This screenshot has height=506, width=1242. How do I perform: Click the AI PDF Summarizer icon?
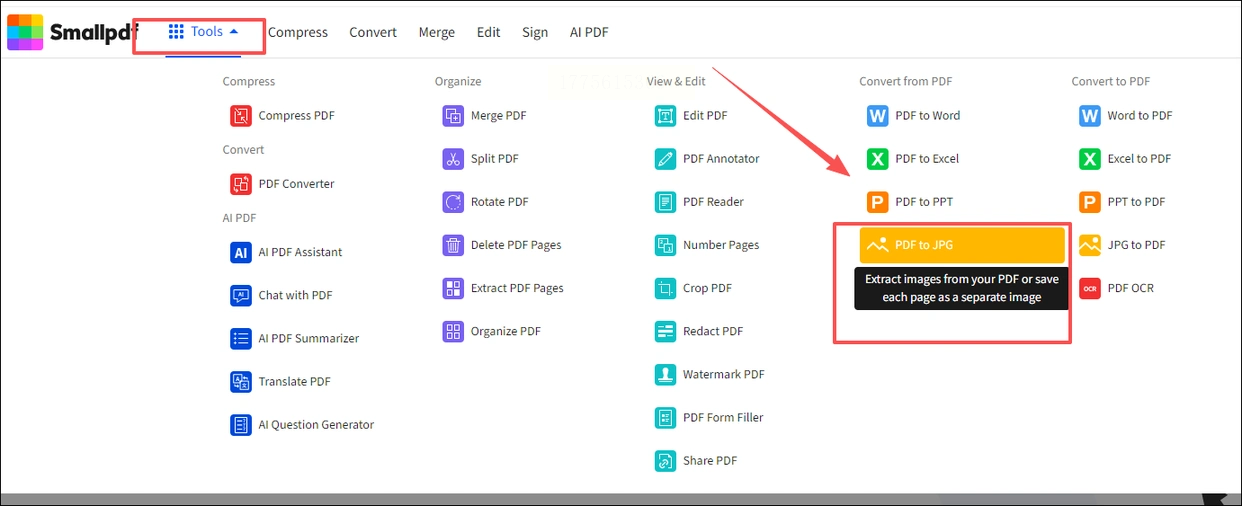[x=241, y=338]
